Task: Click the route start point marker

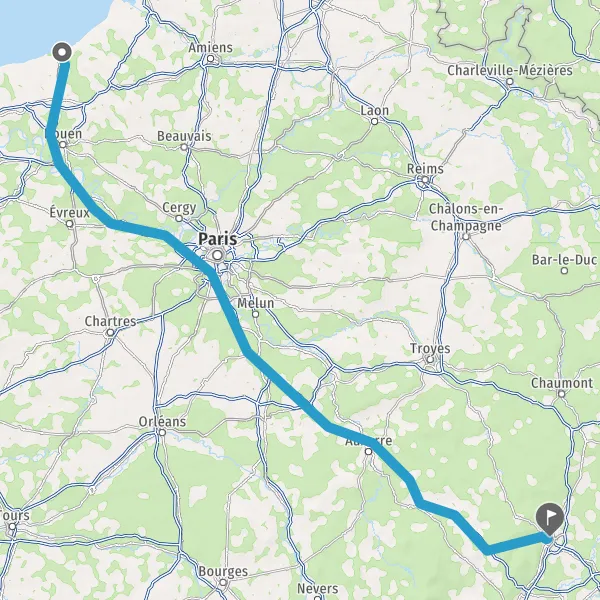Action: coord(62,52)
